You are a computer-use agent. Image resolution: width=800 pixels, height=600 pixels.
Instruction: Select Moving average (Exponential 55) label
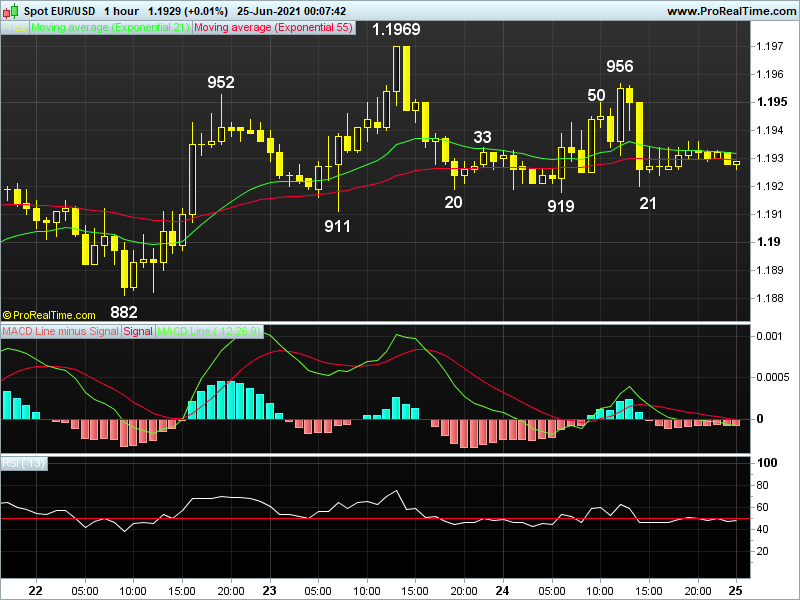click(x=272, y=28)
